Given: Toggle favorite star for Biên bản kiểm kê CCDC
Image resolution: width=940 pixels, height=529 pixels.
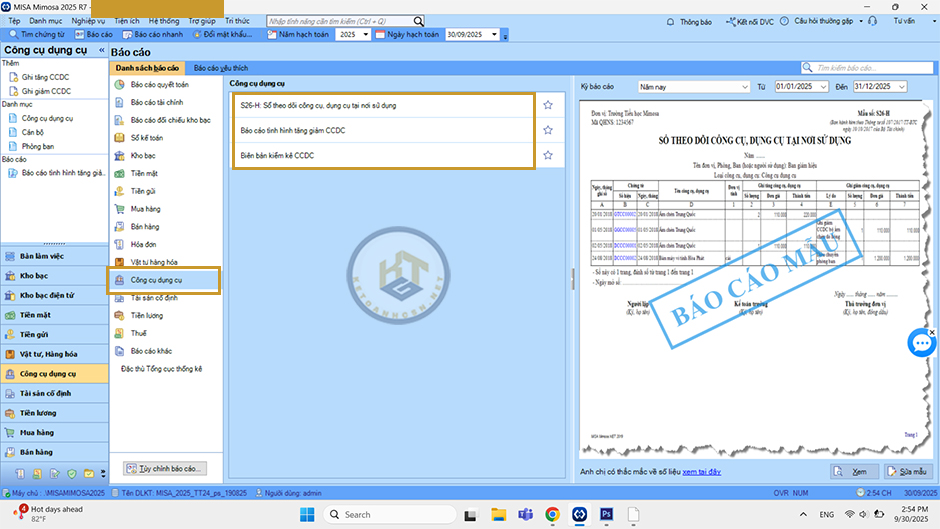Looking at the screenshot, I should [x=547, y=156].
